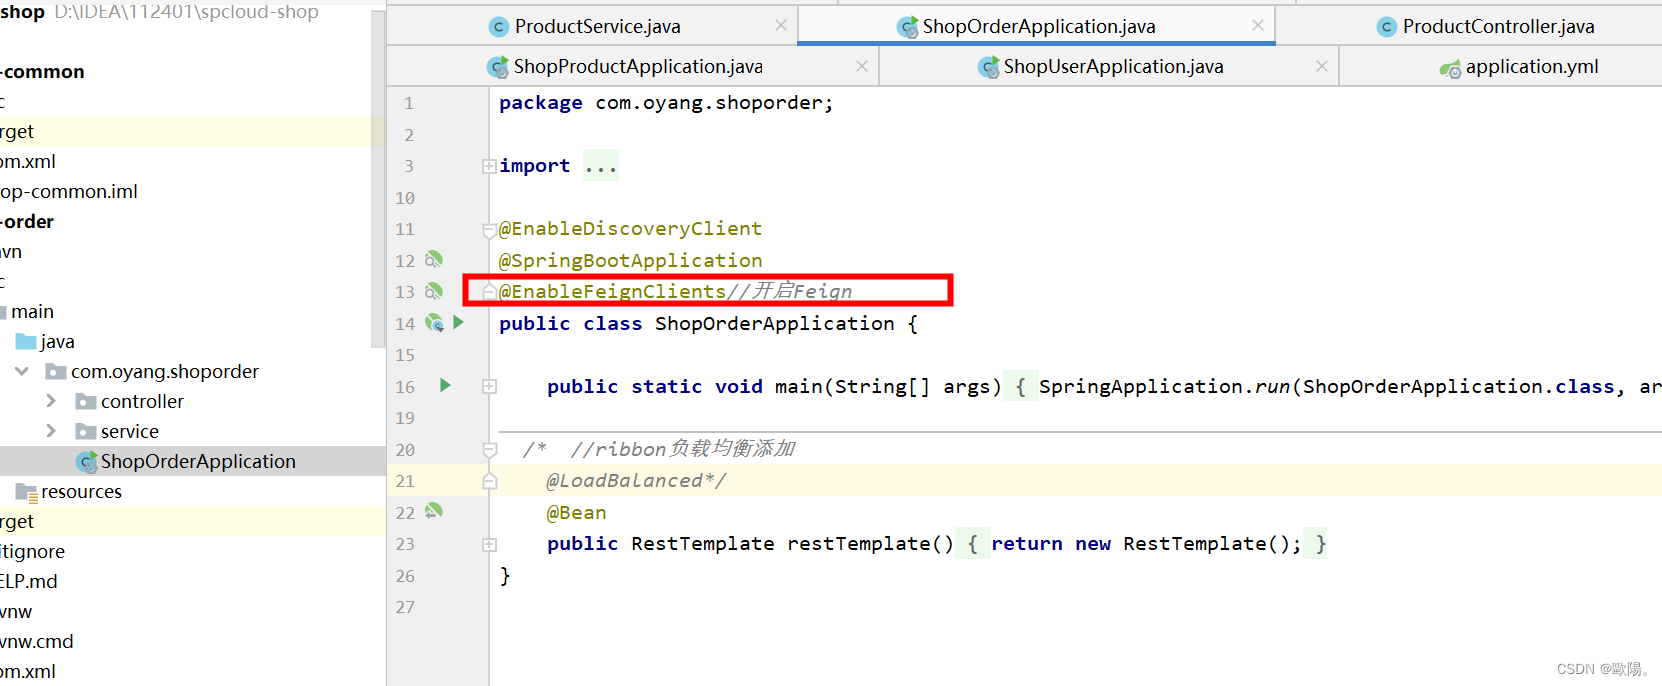
Task: Click controller package folder icon
Action: (86, 402)
